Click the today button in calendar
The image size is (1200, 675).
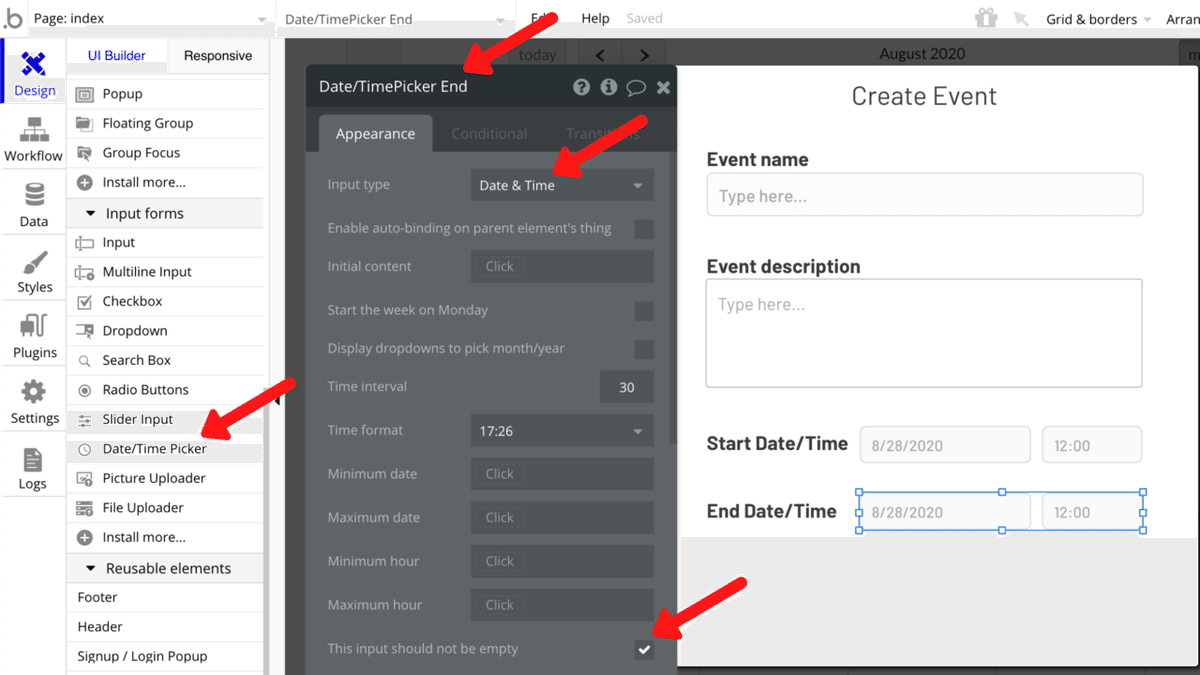pyautogui.click(x=538, y=55)
